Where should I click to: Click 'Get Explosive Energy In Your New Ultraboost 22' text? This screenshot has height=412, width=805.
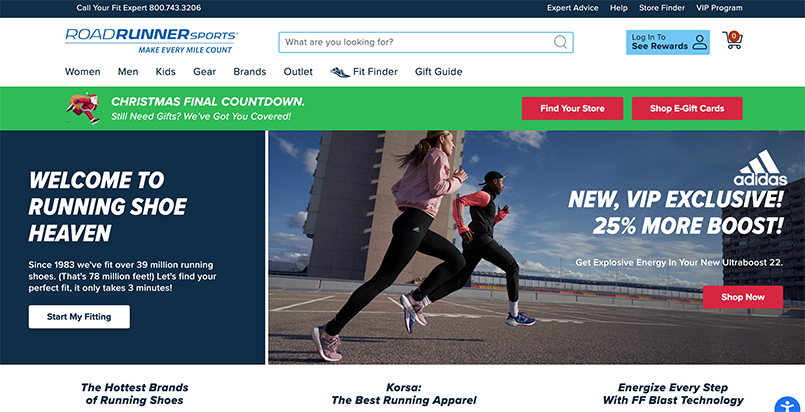(x=679, y=262)
